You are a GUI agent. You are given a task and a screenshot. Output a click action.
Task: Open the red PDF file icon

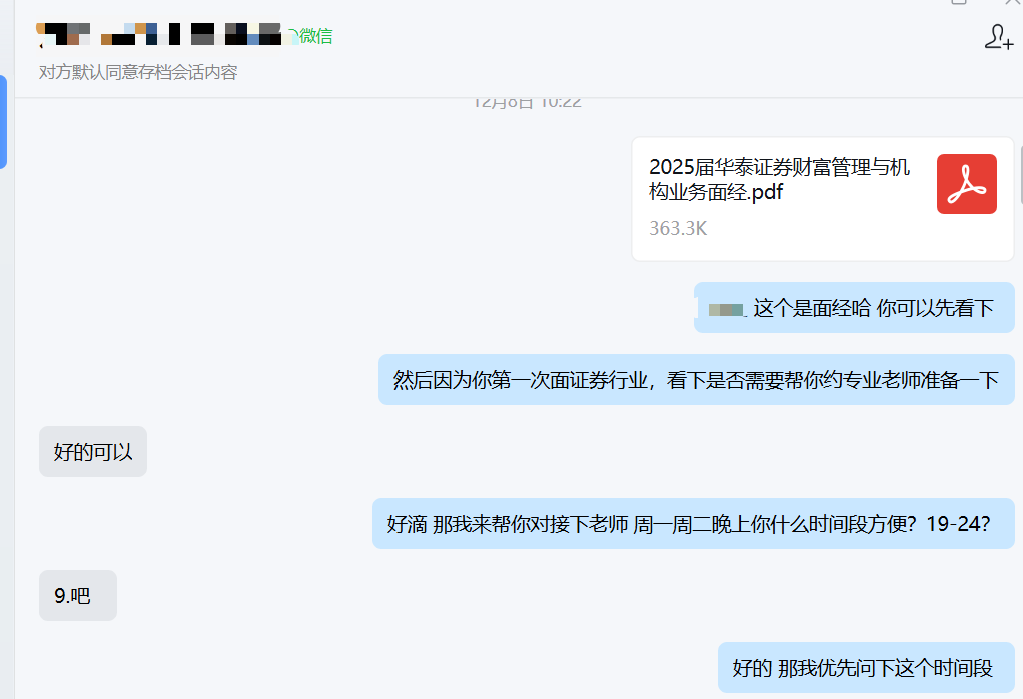coord(966,184)
